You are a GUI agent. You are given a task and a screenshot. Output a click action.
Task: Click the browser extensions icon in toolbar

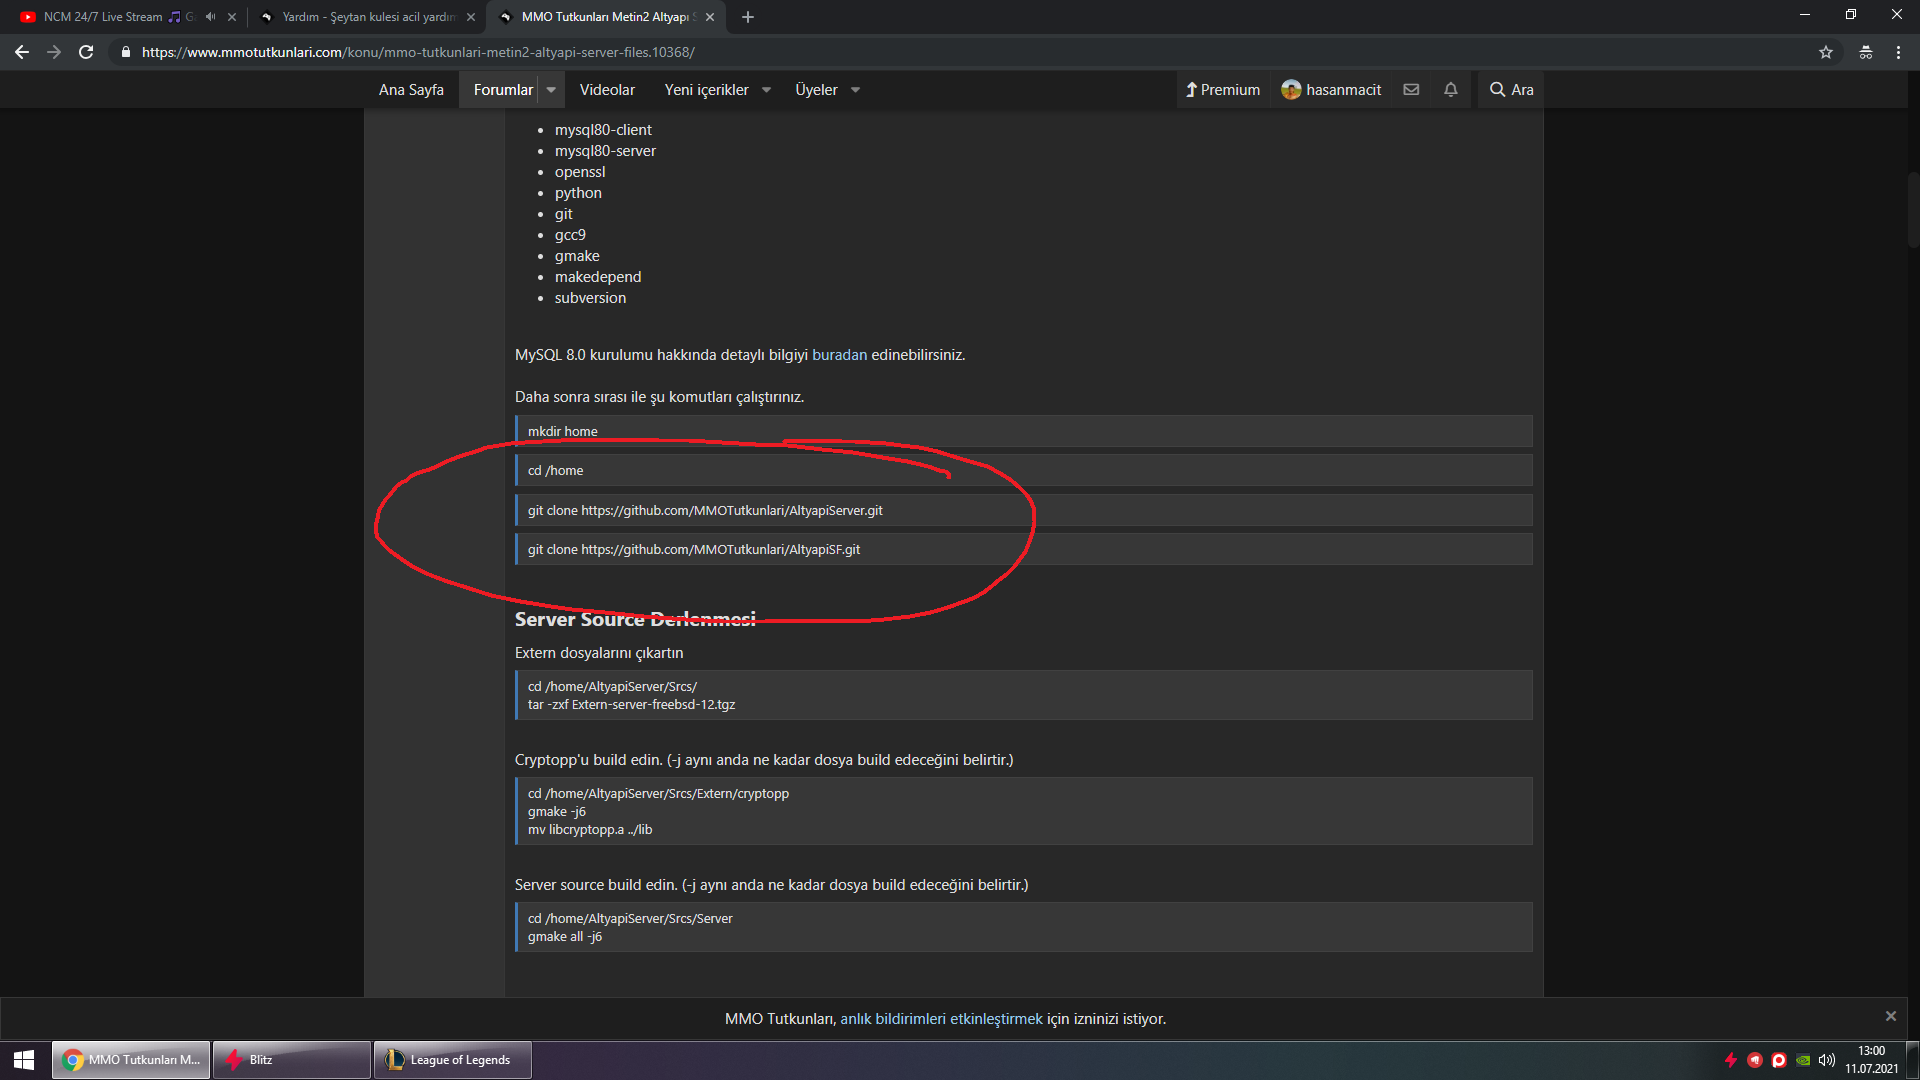point(1867,51)
